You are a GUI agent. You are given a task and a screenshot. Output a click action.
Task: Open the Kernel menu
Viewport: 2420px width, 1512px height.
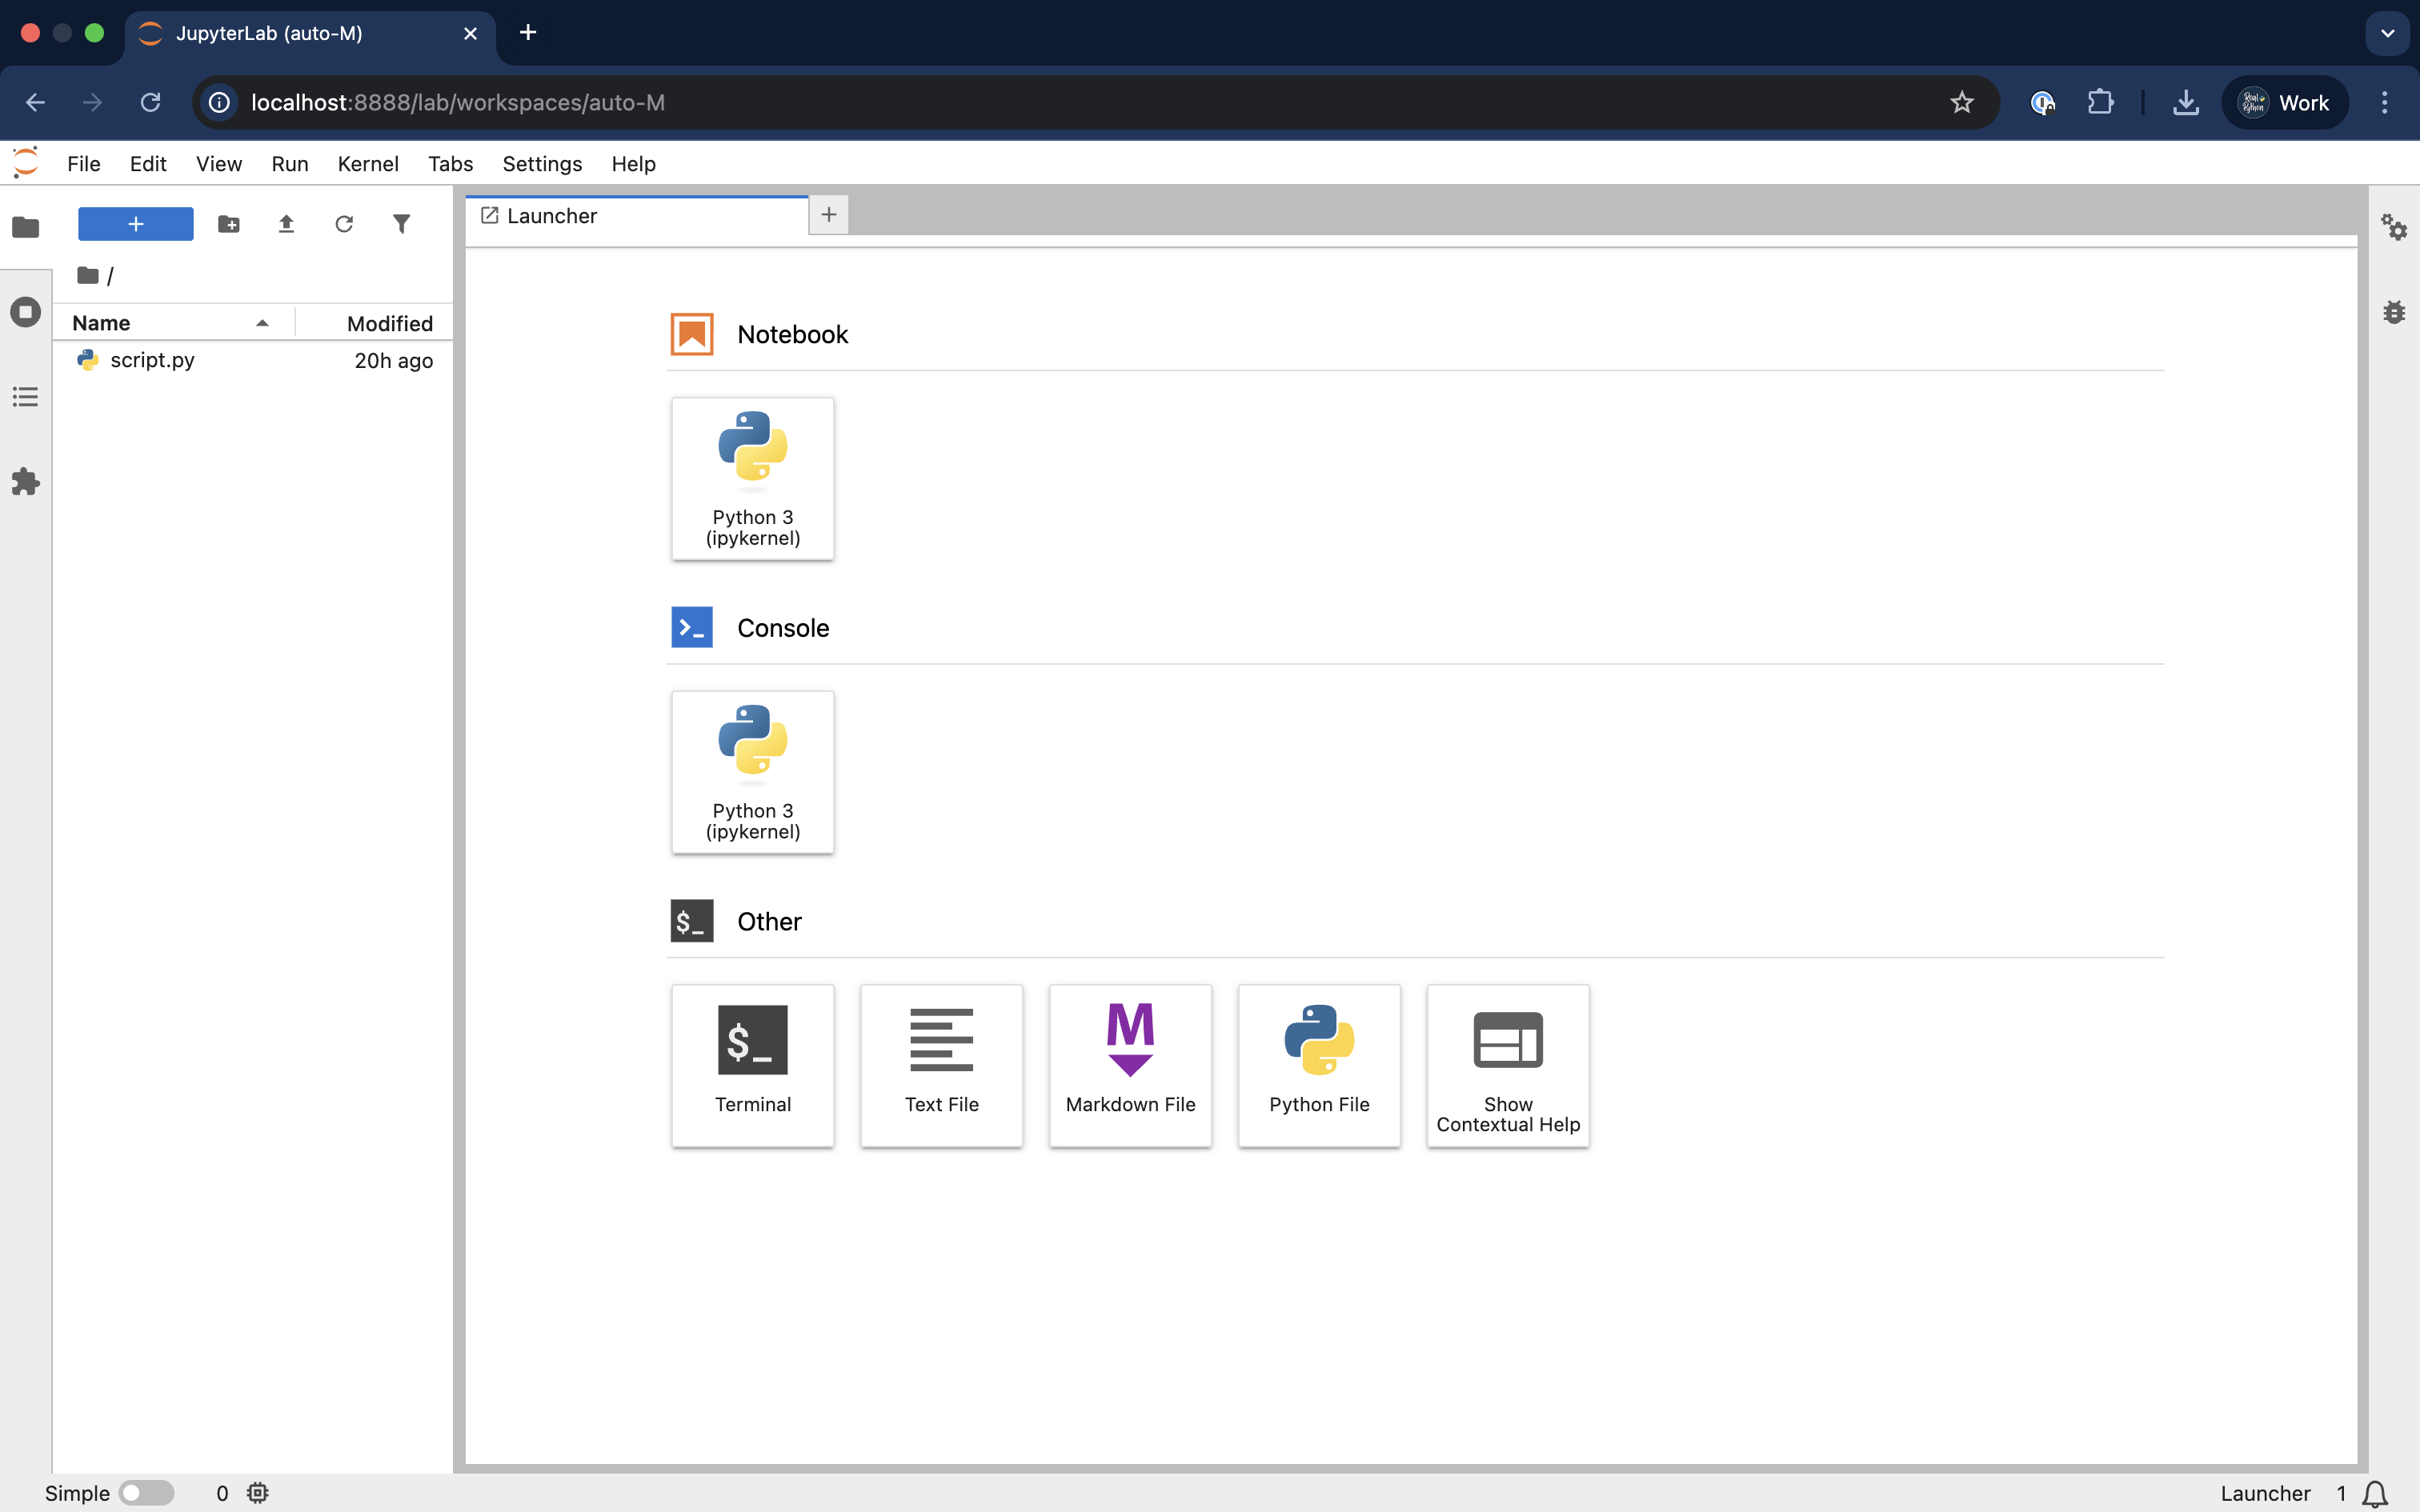368,164
